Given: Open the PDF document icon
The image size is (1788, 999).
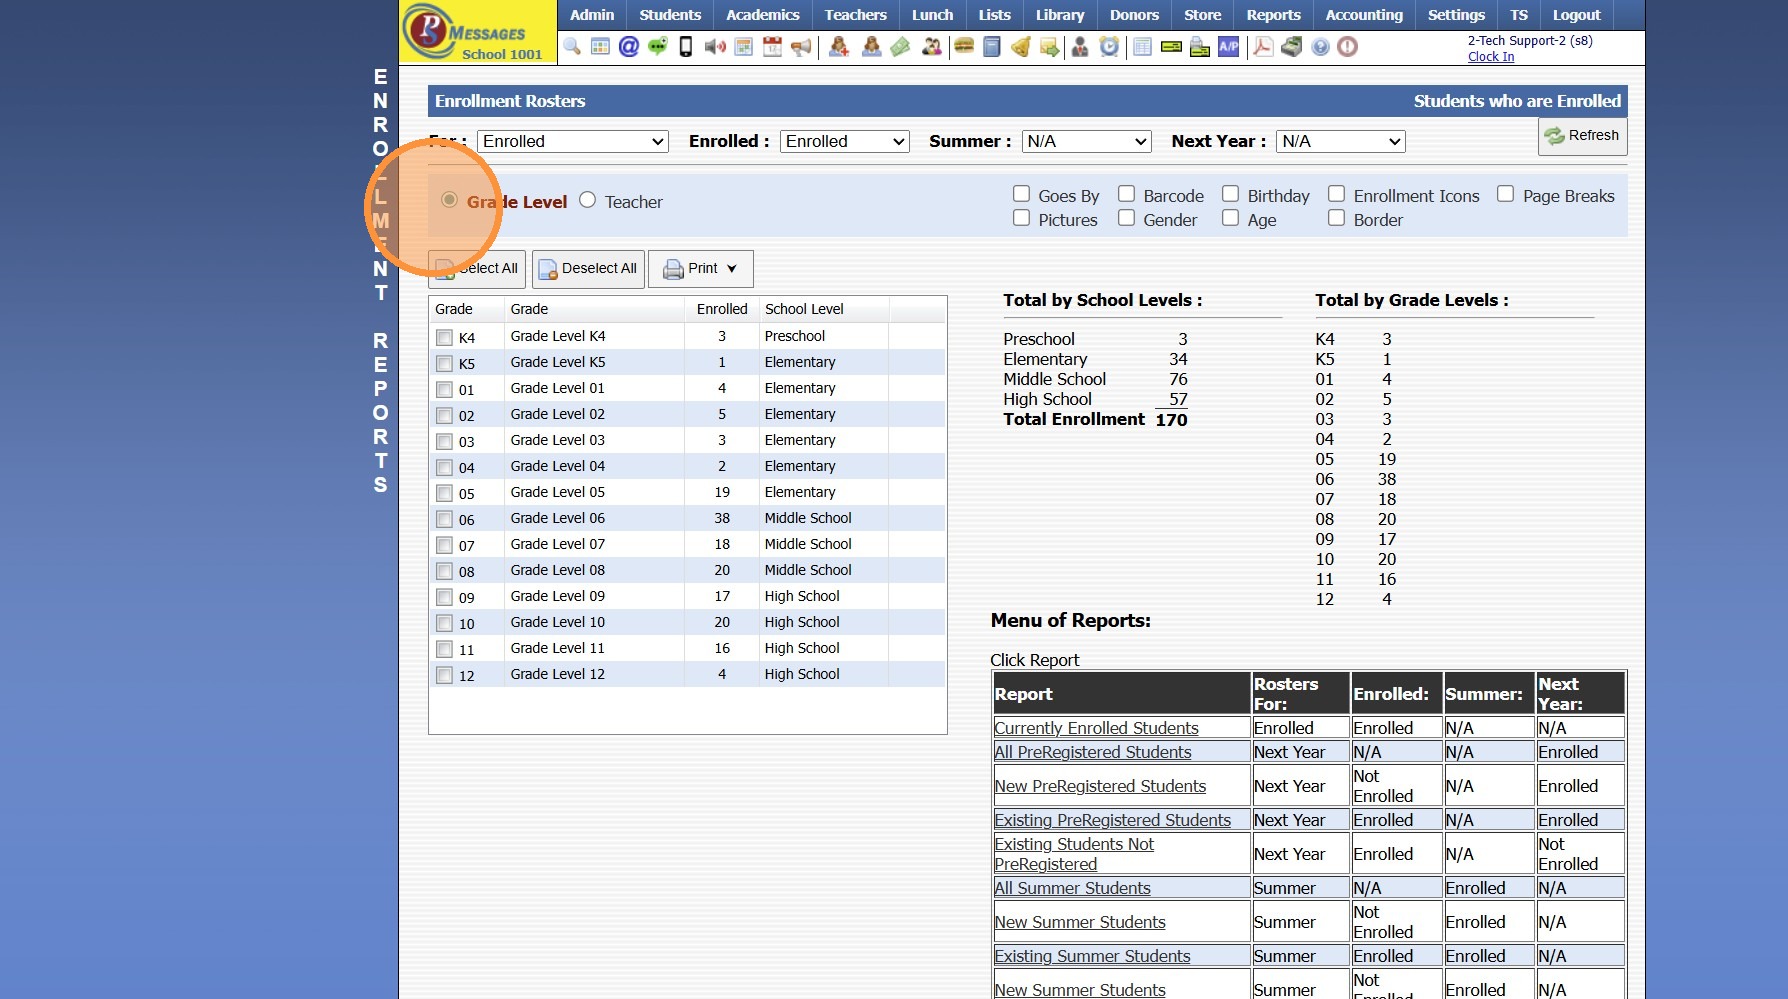Looking at the screenshot, I should click(x=1263, y=47).
